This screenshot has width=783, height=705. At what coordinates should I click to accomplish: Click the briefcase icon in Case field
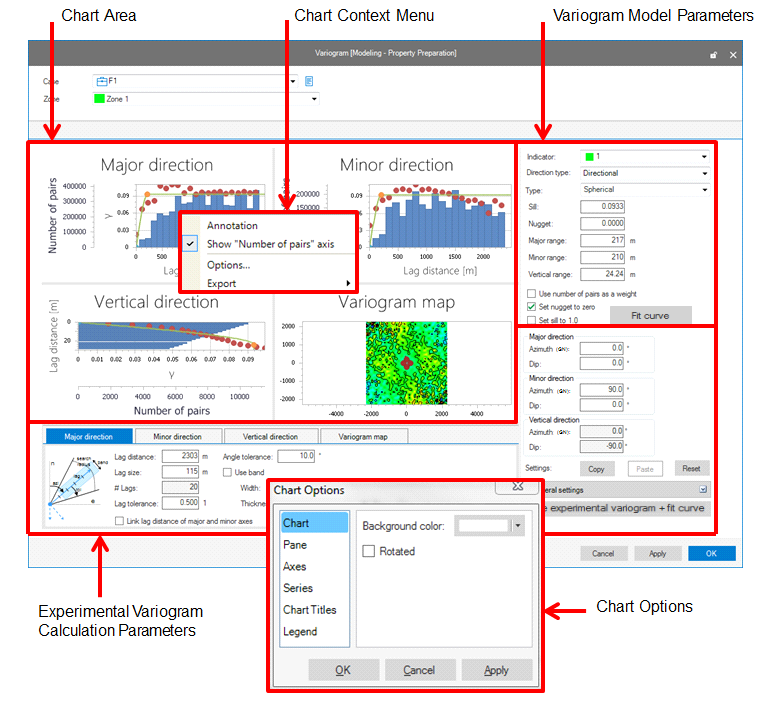tap(101, 81)
